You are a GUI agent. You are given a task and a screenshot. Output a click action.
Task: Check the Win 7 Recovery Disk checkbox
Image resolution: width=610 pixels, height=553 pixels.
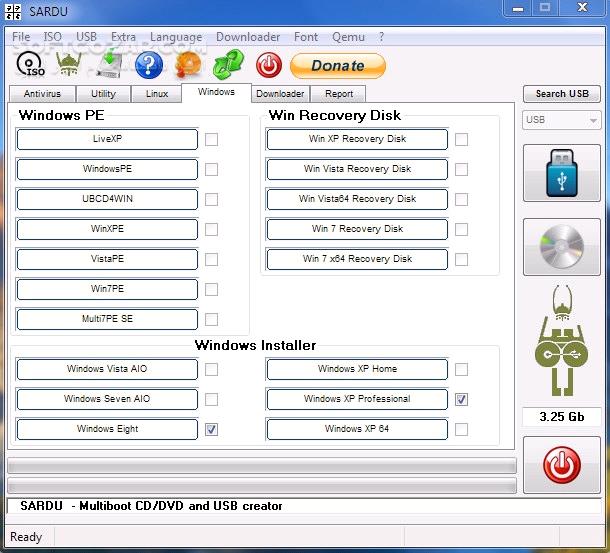click(x=461, y=229)
